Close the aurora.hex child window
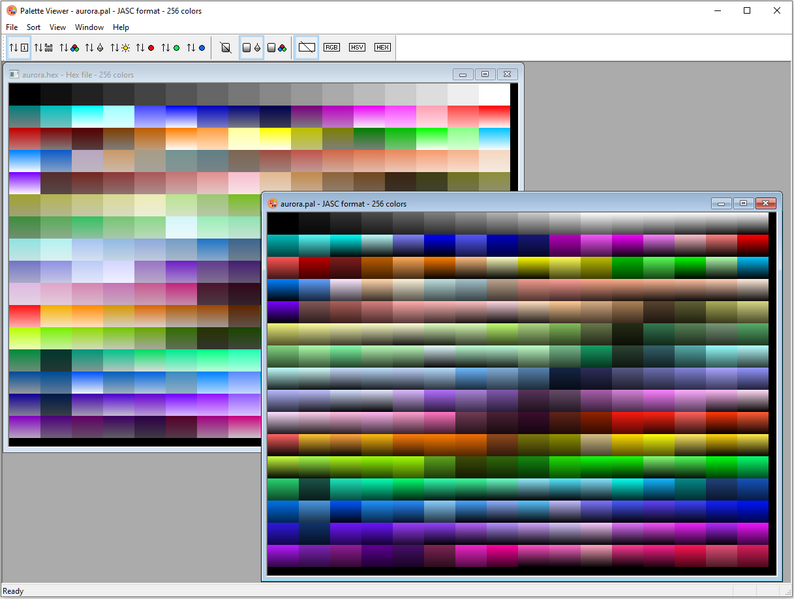 tap(507, 74)
